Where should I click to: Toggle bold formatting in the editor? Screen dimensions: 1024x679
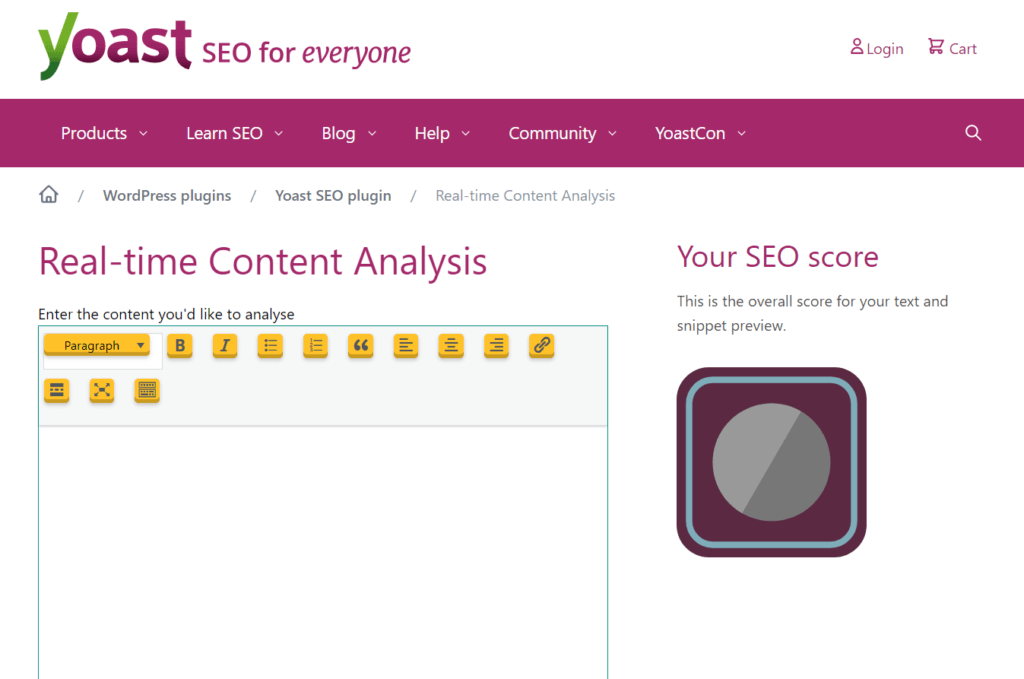180,345
